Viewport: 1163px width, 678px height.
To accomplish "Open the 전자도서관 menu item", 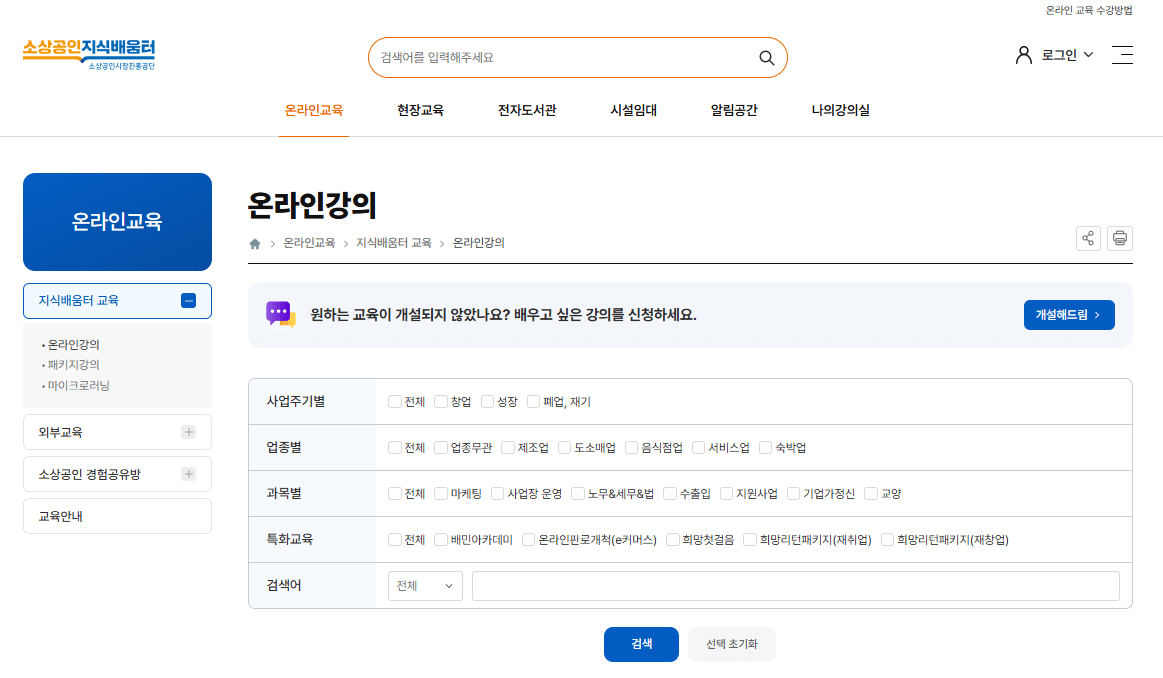I will (x=527, y=111).
